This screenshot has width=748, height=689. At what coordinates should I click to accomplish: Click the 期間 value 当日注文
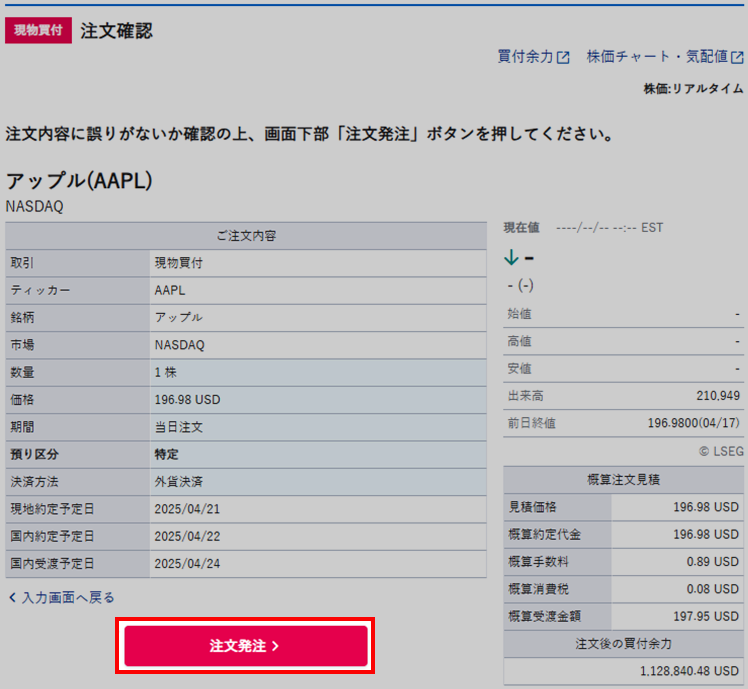click(x=179, y=427)
